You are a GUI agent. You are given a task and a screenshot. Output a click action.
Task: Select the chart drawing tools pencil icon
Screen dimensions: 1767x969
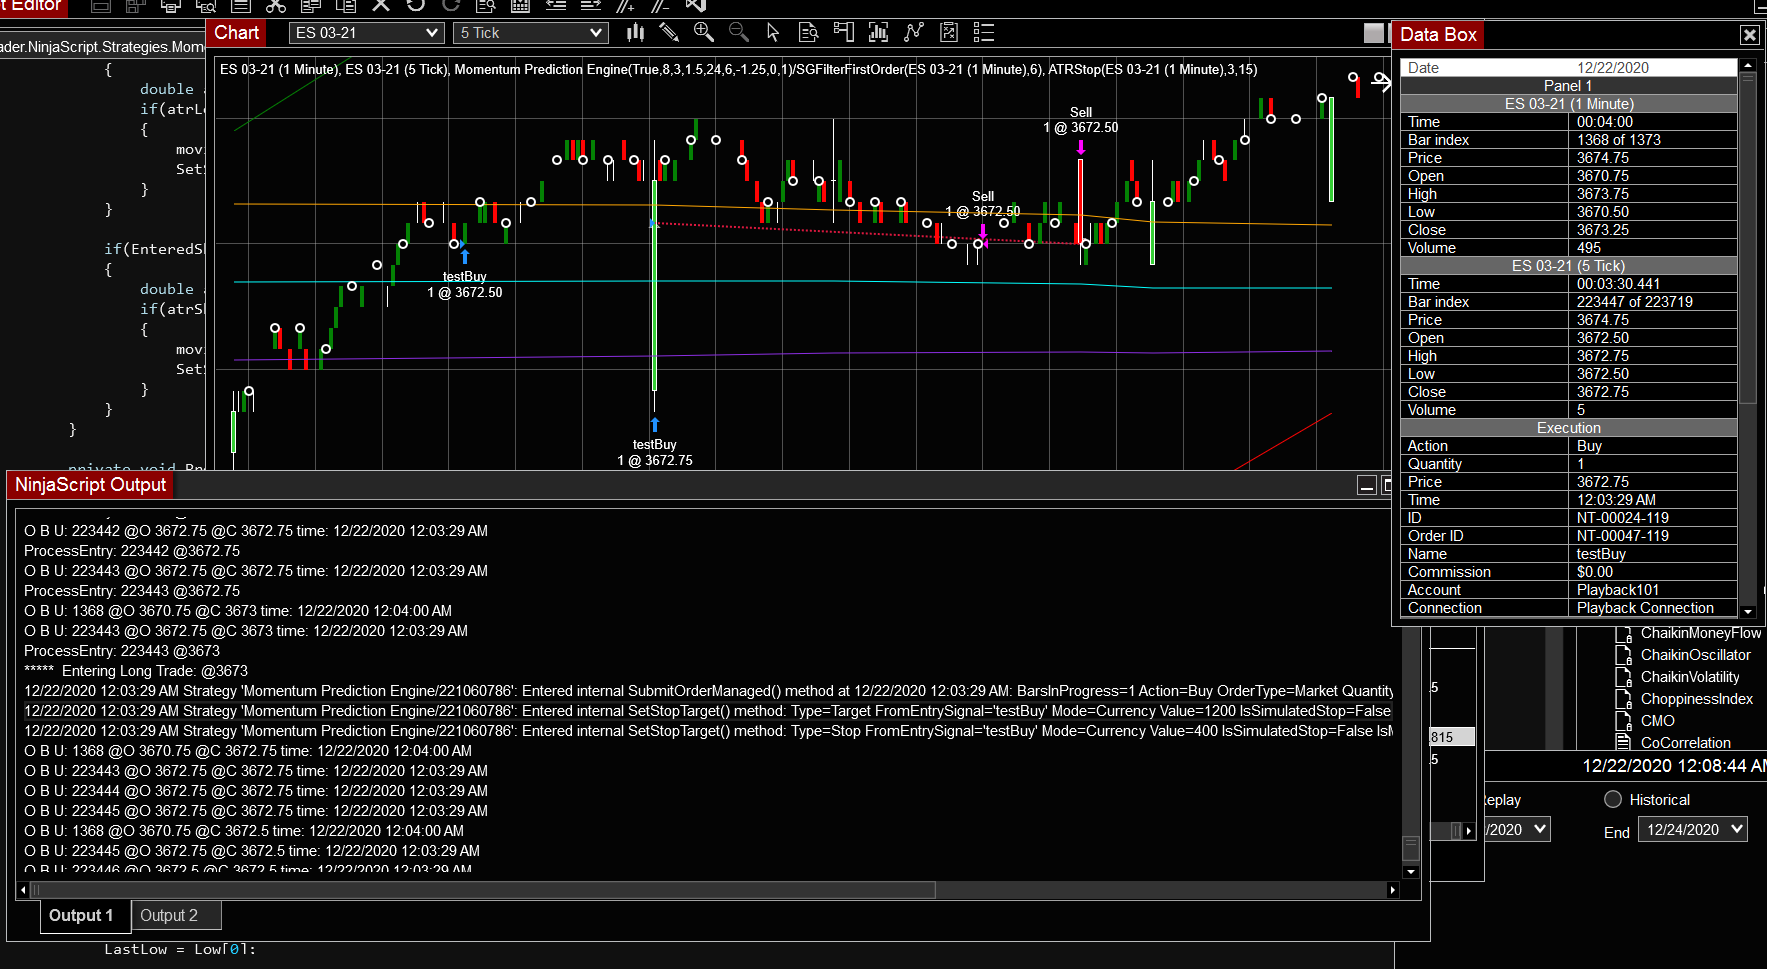click(x=669, y=32)
